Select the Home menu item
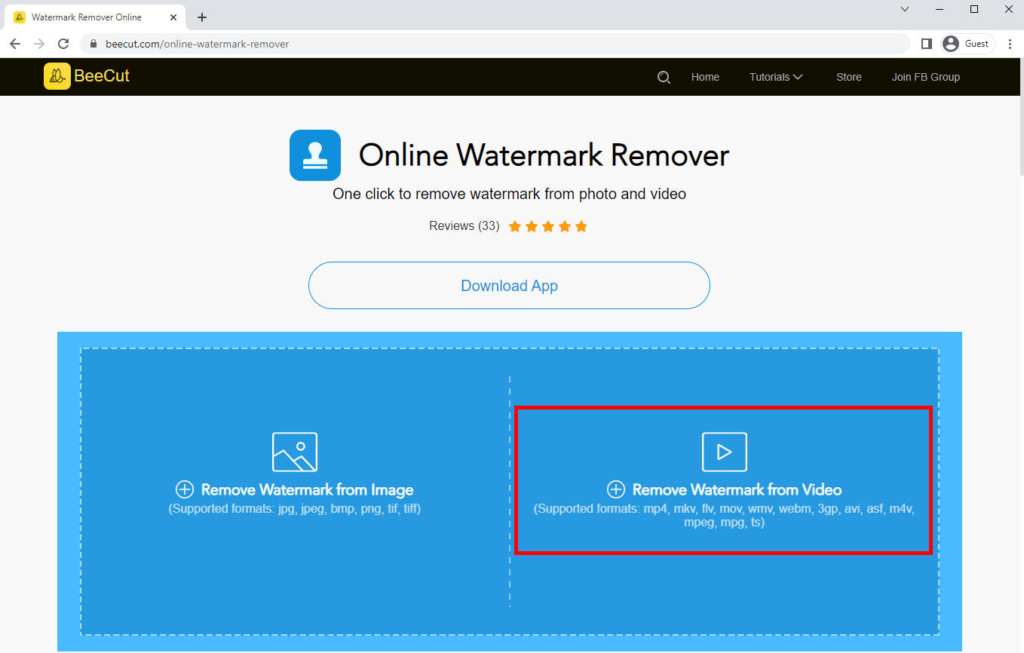This screenshot has width=1024, height=653. pos(705,77)
